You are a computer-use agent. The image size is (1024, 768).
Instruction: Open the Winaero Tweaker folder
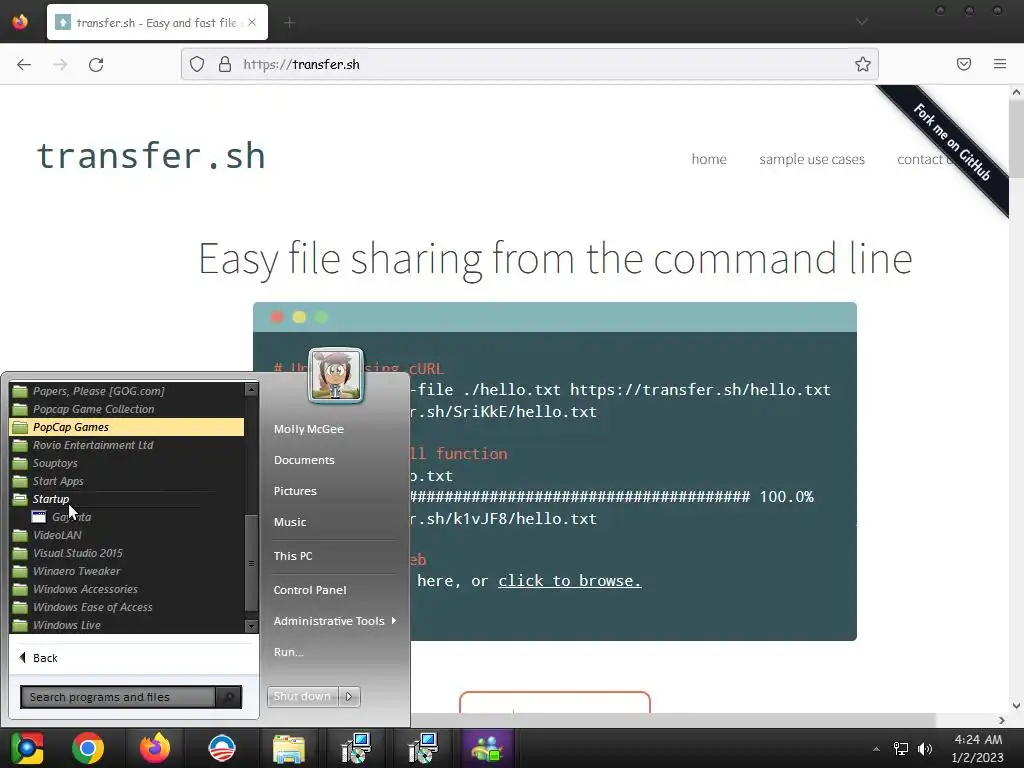pyautogui.click(x=127, y=571)
